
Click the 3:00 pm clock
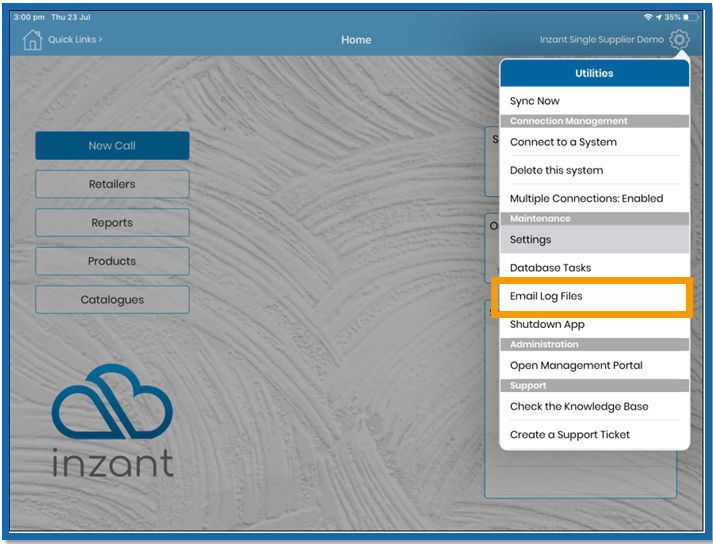click(29, 17)
